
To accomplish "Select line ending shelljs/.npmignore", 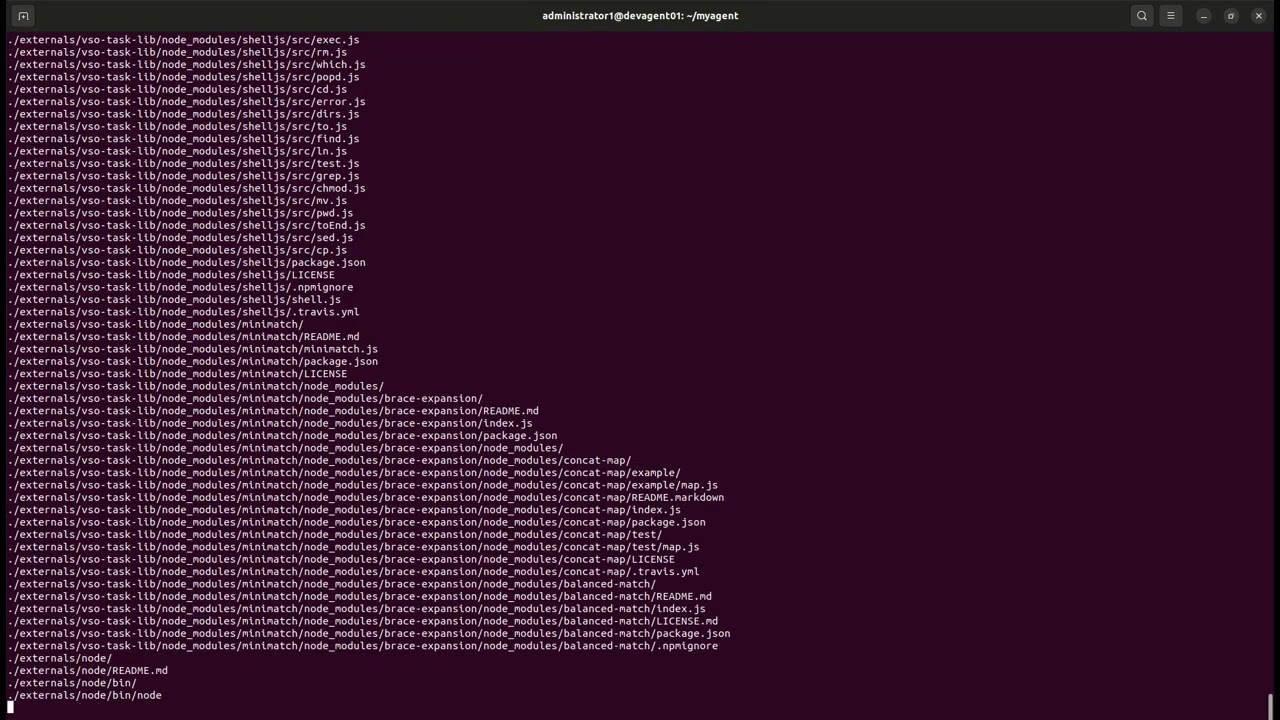I will pos(181,287).
